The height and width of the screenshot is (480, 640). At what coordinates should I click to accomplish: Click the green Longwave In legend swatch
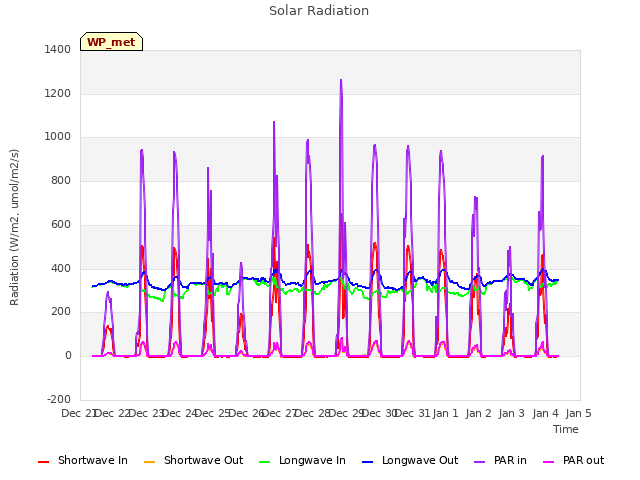pos(264,462)
